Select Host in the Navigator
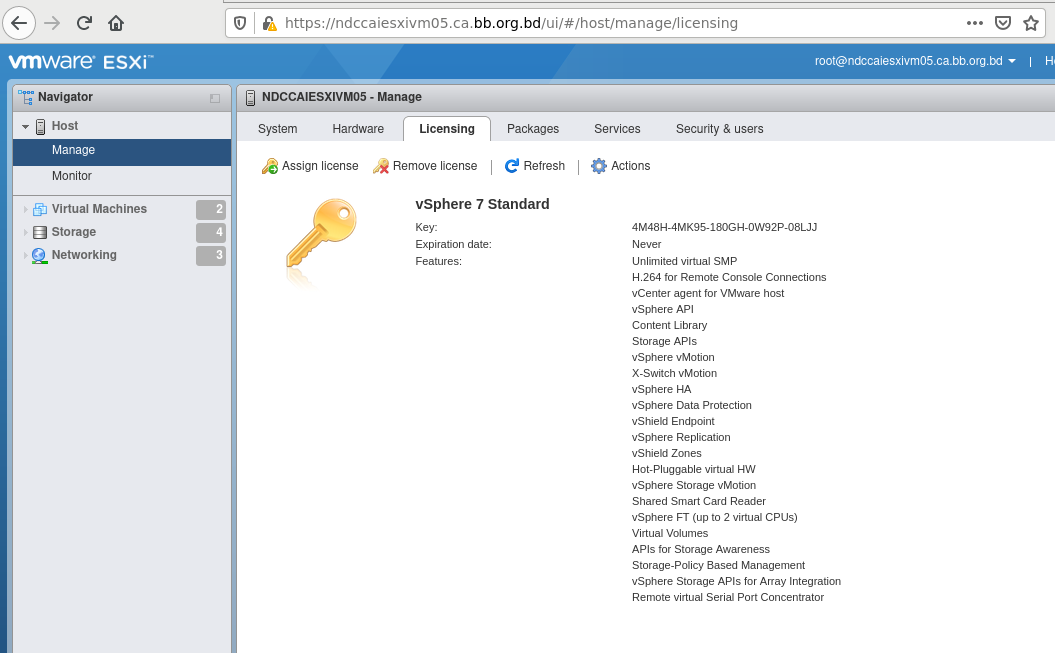The image size is (1055, 653). click(x=65, y=126)
